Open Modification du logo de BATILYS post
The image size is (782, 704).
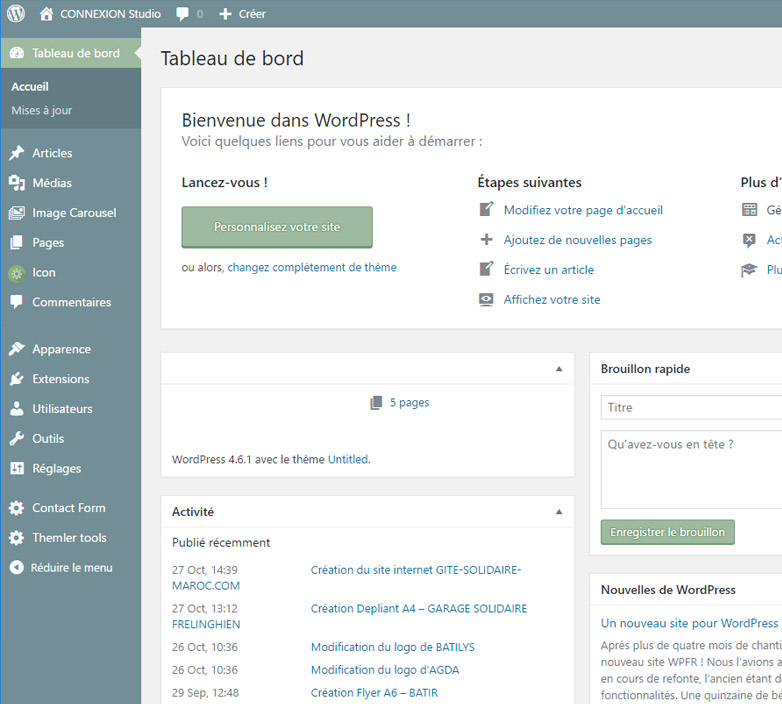point(392,647)
